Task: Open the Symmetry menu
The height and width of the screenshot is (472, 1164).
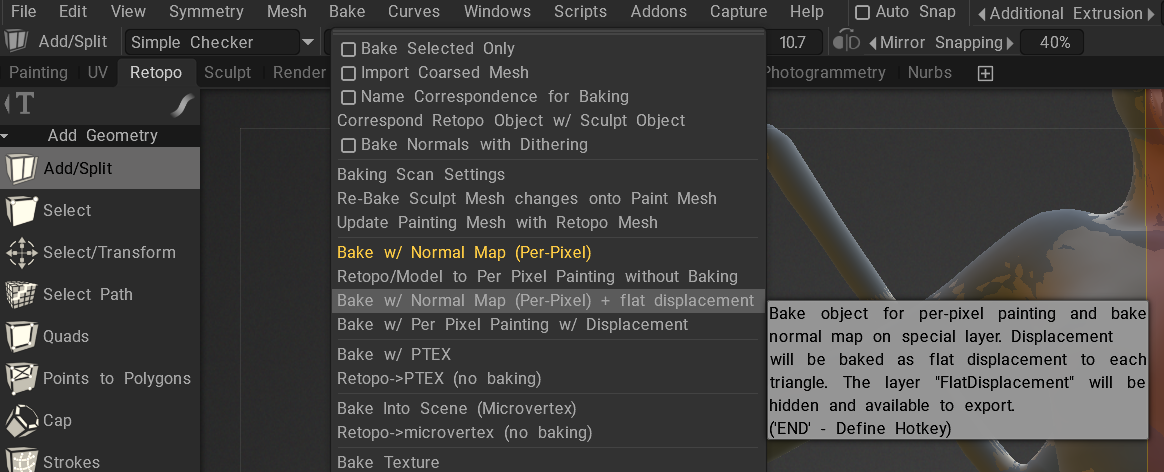Action: click(206, 12)
